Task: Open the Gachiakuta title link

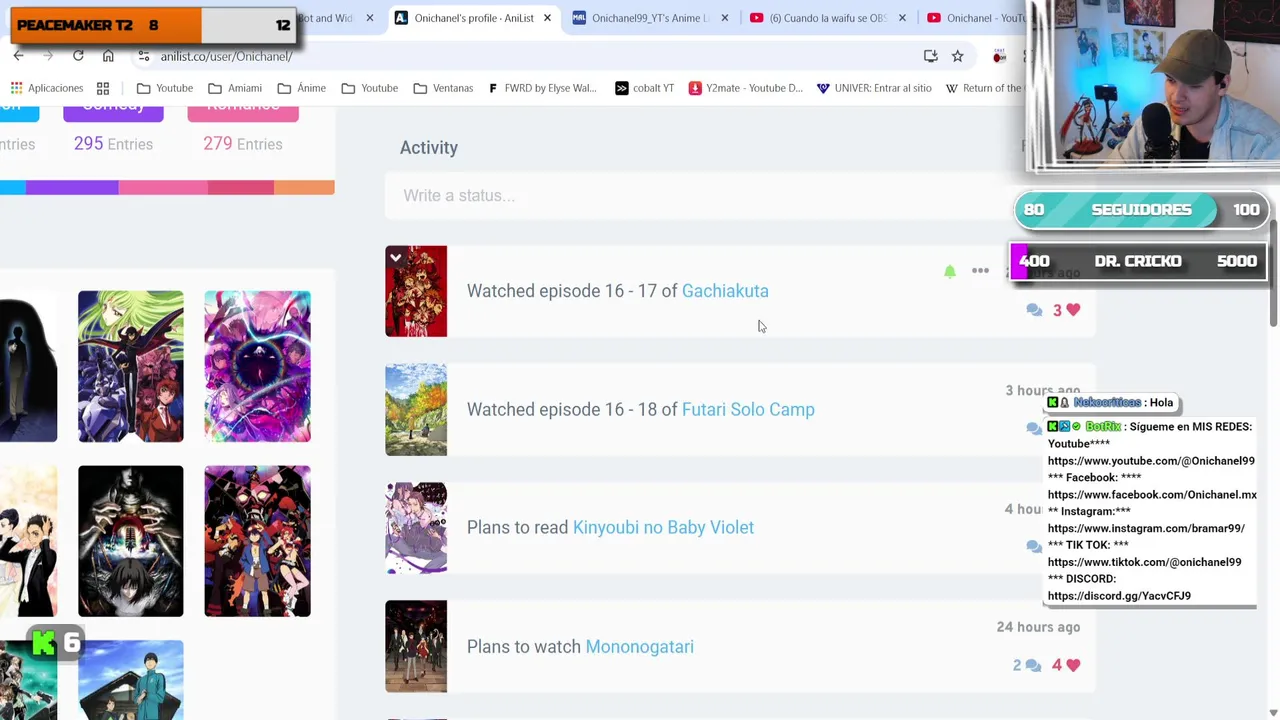Action: coord(725,291)
